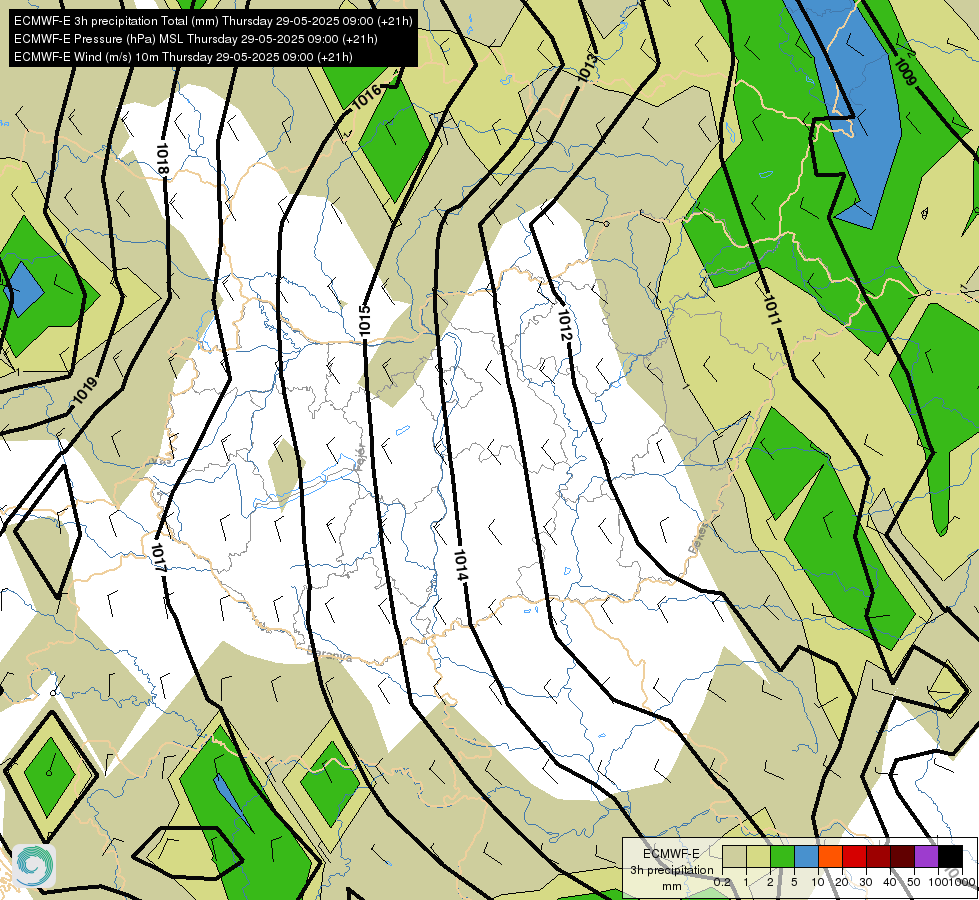Click the 0.2 tick value in legend
Screen dimensions: 979x900
coord(722,882)
